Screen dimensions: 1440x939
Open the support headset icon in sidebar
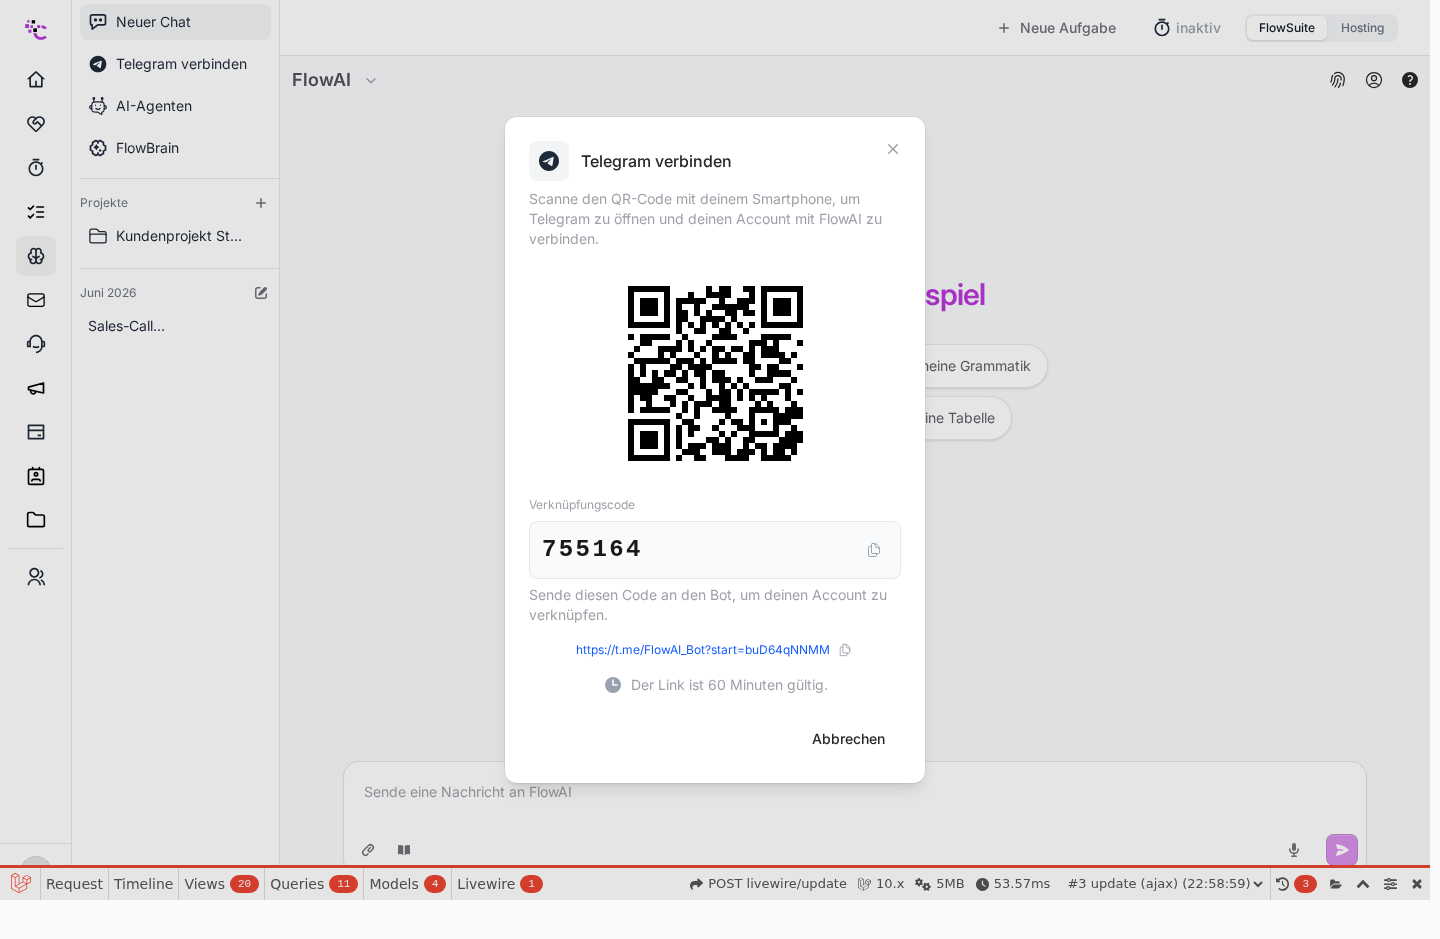[x=36, y=344]
